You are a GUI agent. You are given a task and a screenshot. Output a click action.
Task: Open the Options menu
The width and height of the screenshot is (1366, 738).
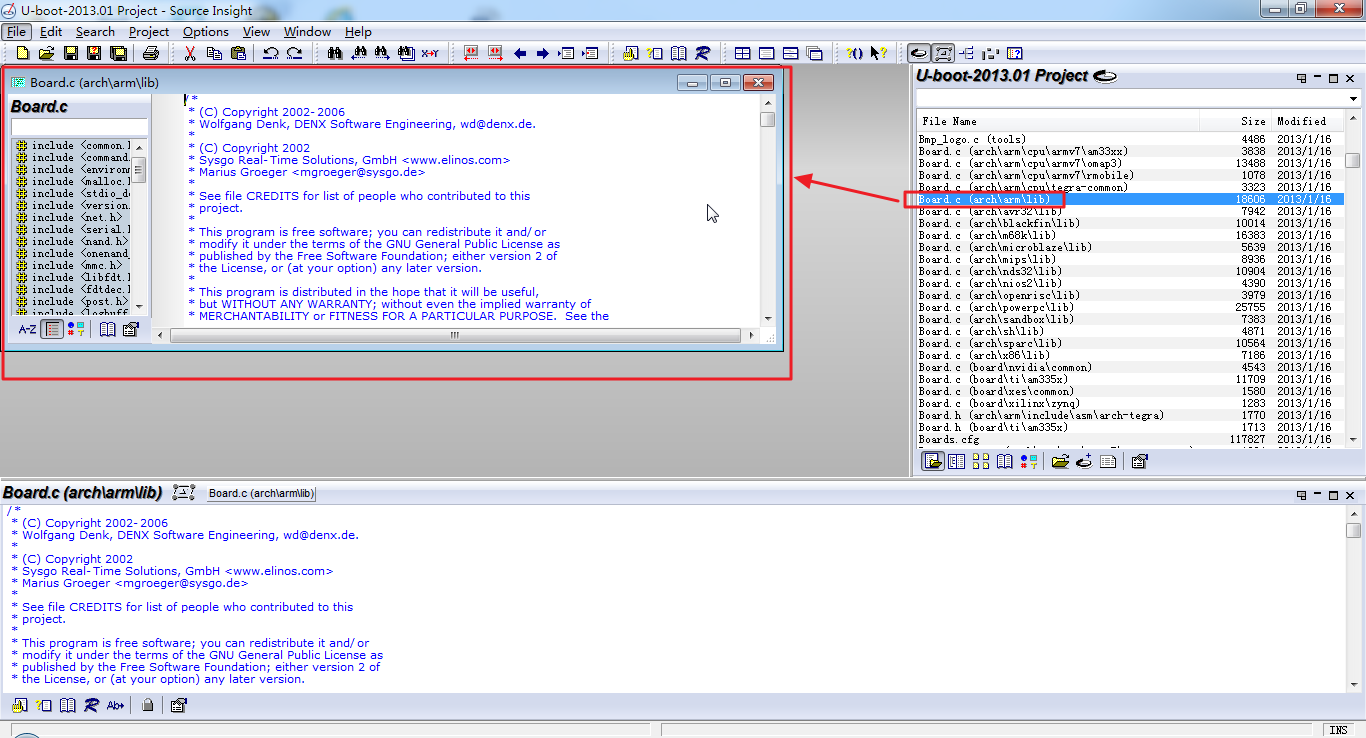[x=206, y=31]
